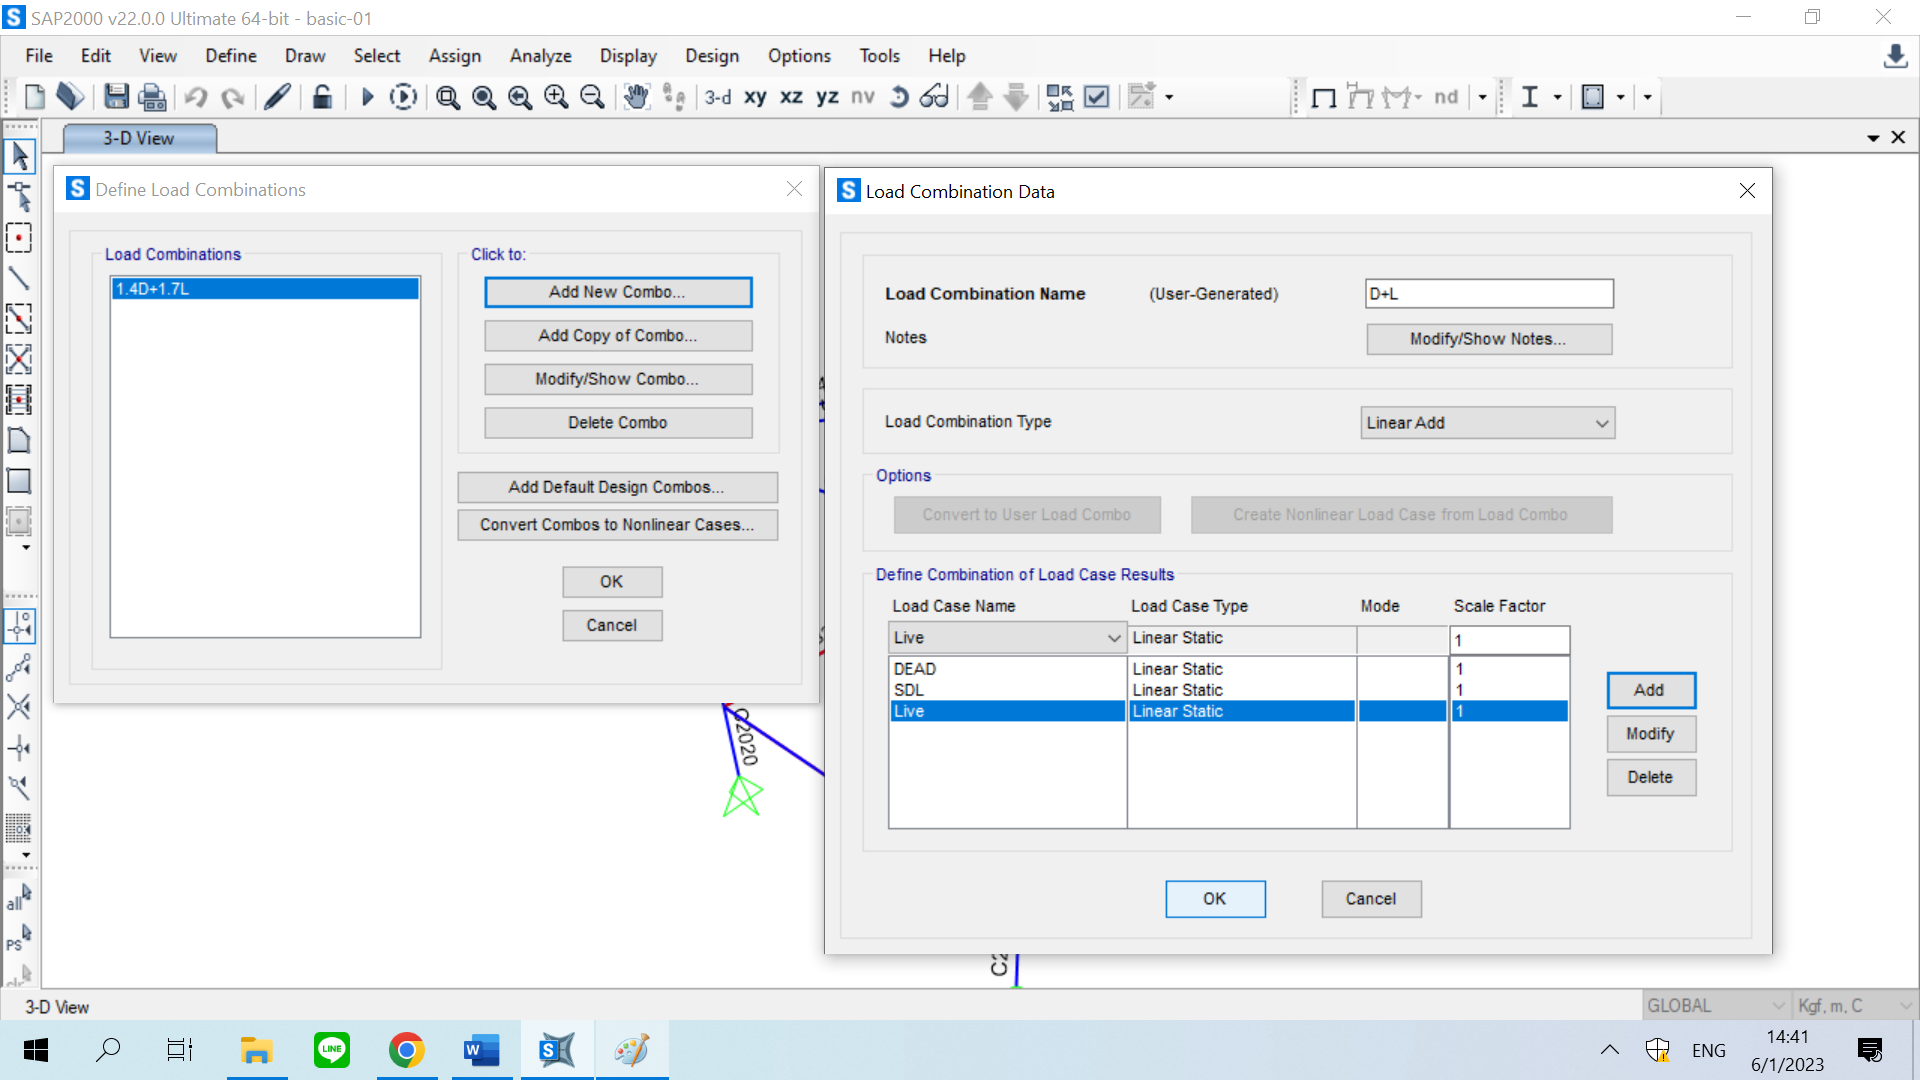This screenshot has width=1920, height=1080.
Task: Click the Run Analysis play icon
Action: point(367,97)
